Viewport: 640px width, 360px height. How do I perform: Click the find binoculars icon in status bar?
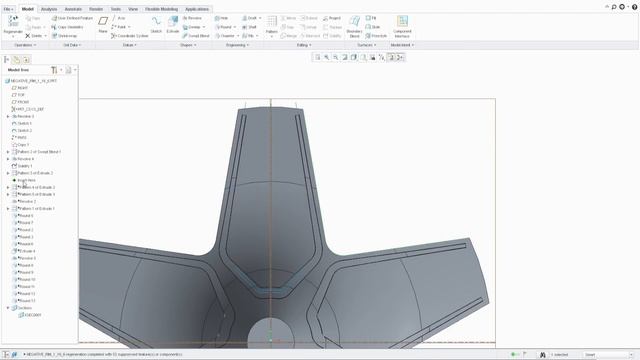tap(542, 355)
